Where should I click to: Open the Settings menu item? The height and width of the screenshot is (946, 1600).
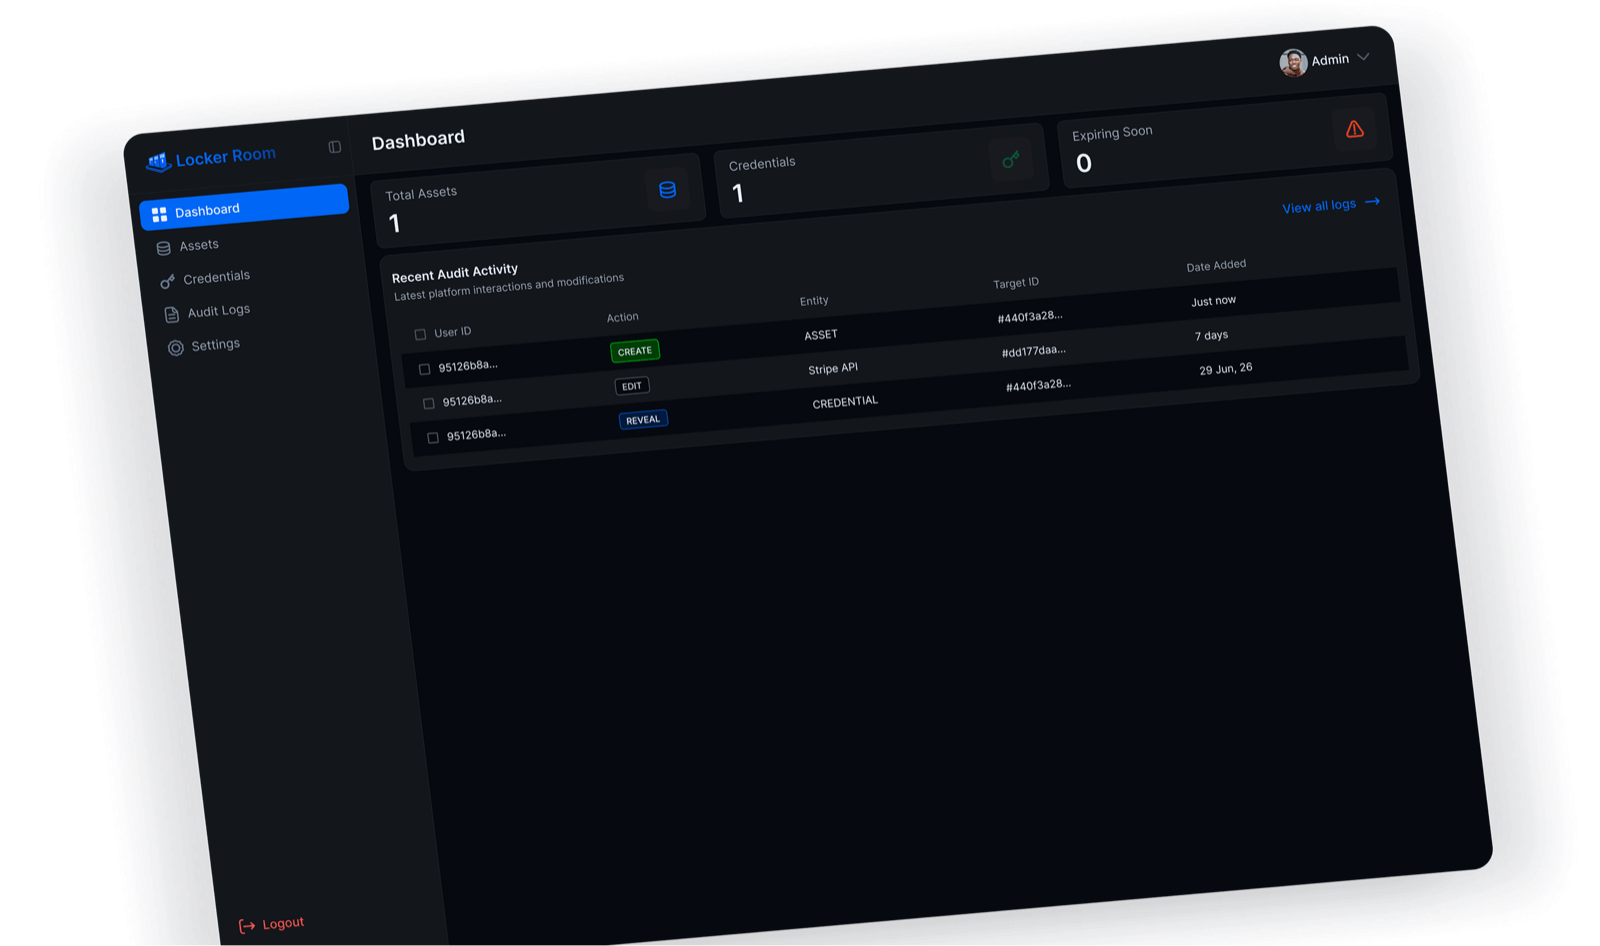[204, 346]
